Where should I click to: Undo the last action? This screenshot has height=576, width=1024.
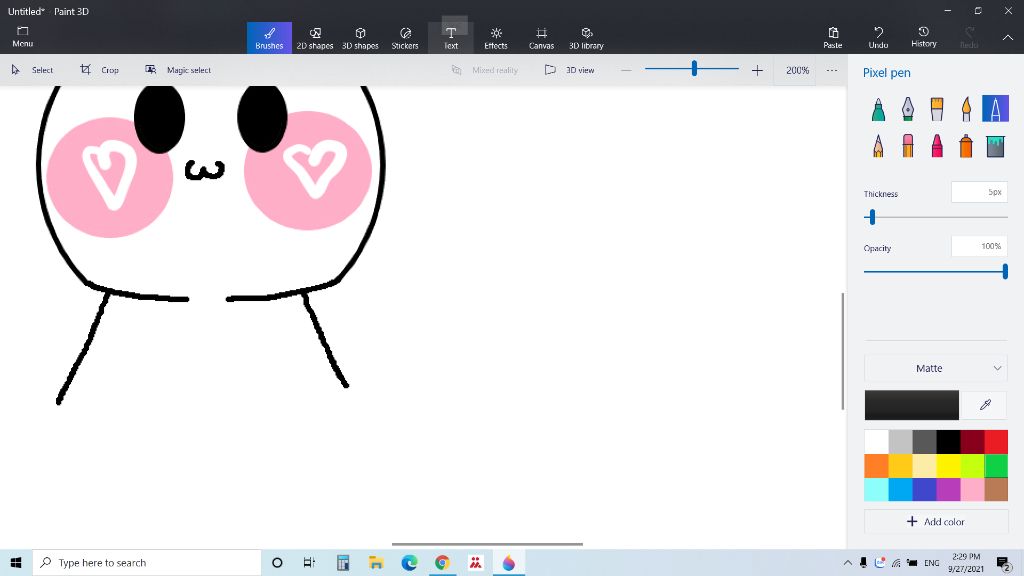point(878,38)
